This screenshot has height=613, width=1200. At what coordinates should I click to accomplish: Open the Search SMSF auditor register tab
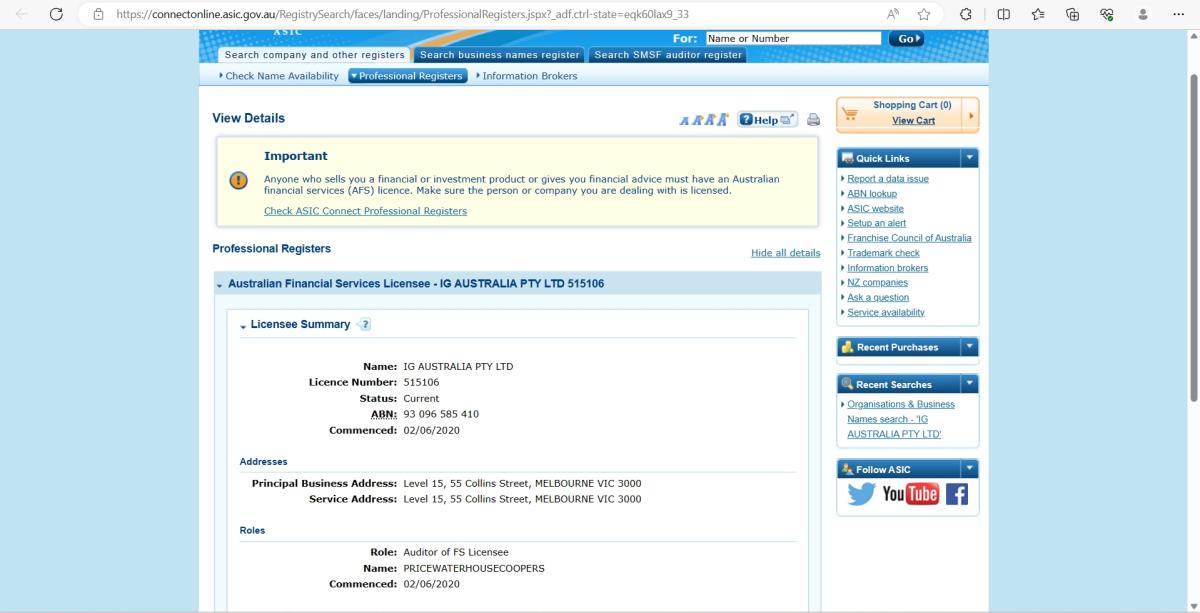pyautogui.click(x=668, y=55)
